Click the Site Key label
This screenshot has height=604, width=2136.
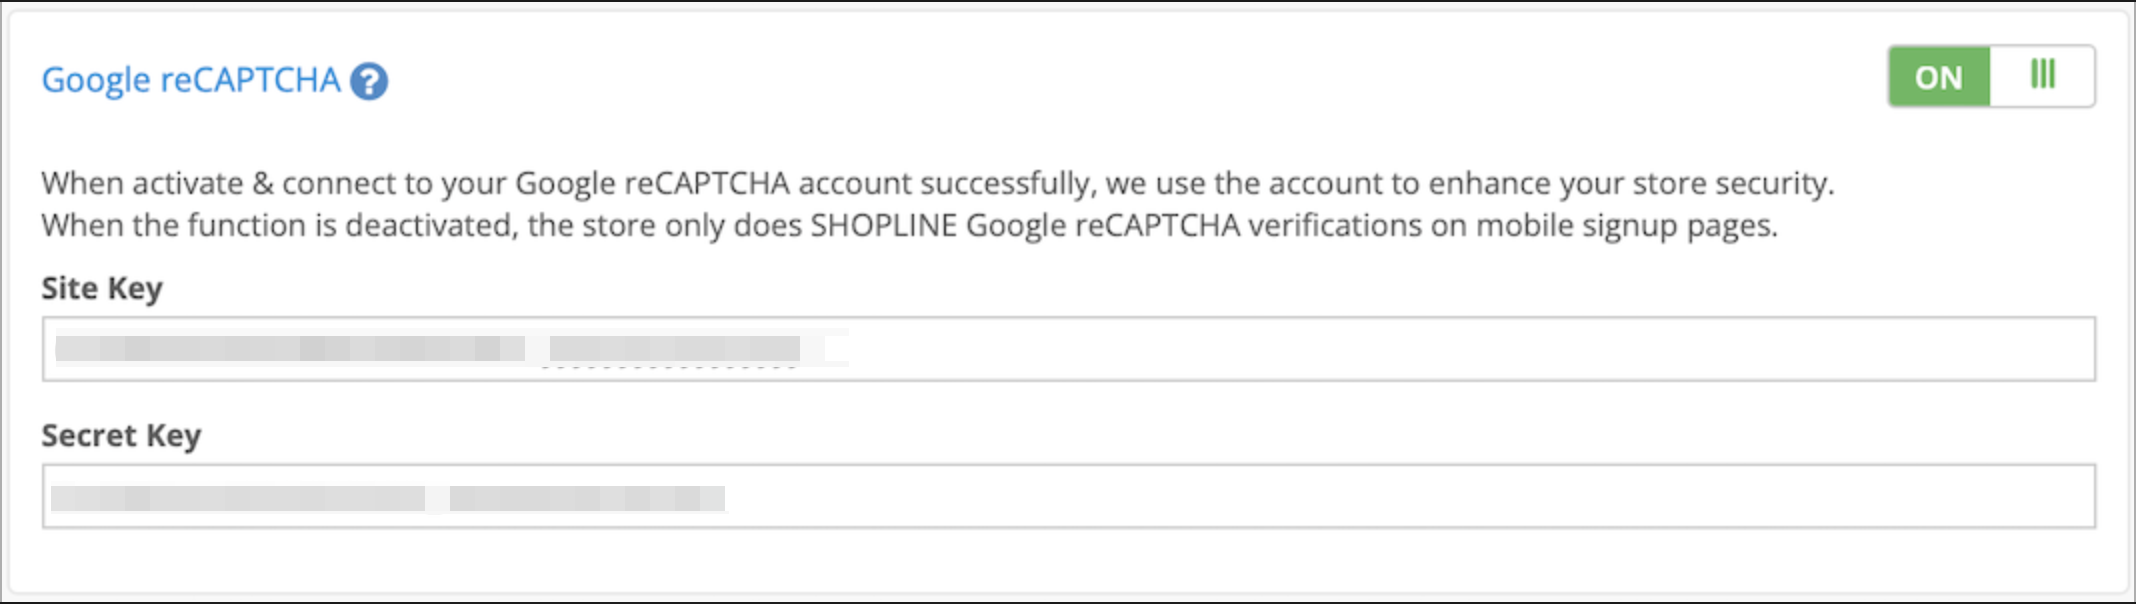pos(102,289)
